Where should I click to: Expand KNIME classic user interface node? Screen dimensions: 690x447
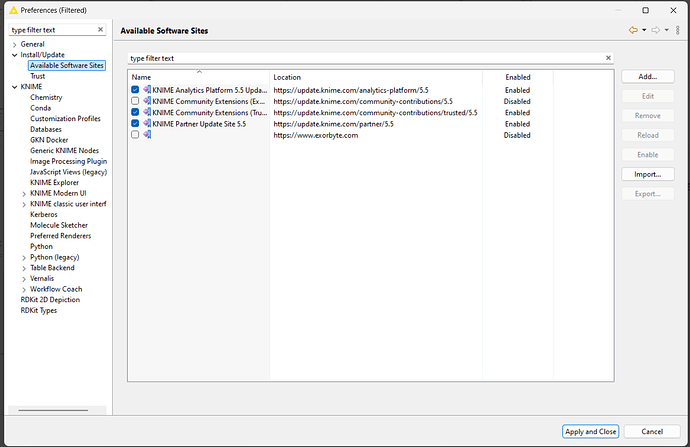(x=24, y=204)
